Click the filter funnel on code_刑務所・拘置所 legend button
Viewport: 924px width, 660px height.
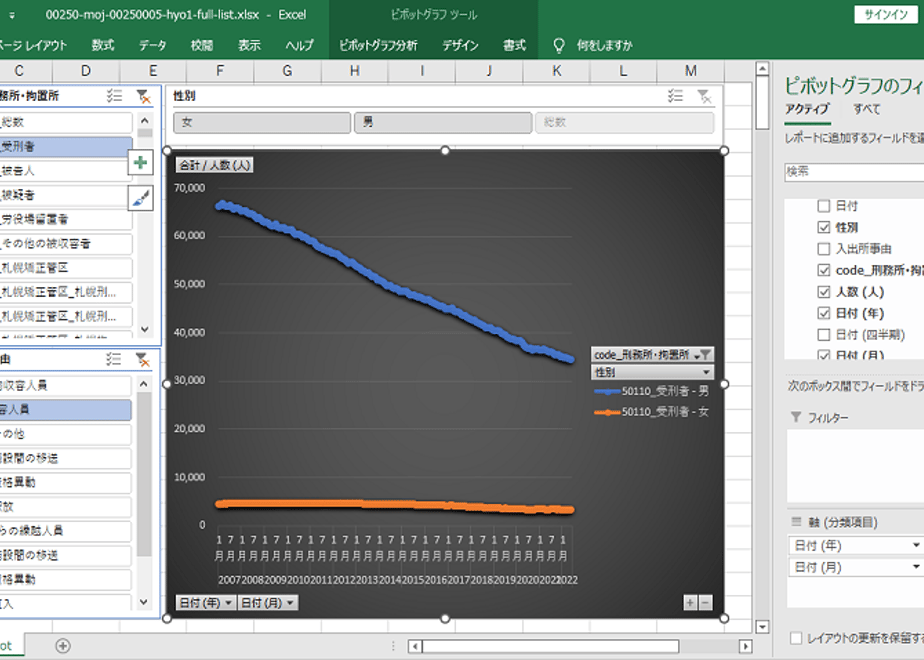click(x=703, y=355)
